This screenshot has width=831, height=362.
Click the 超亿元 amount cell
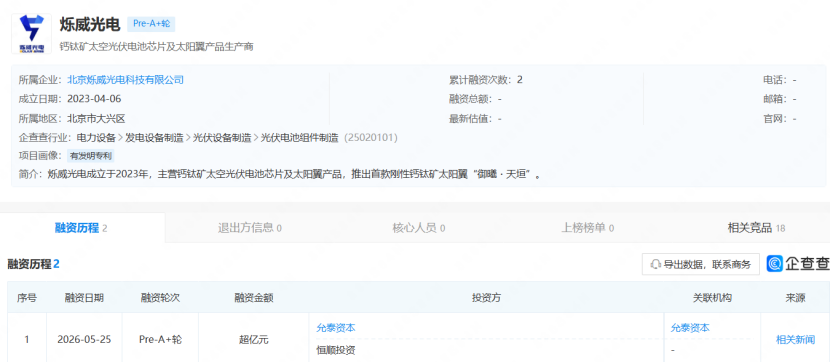coord(253,339)
